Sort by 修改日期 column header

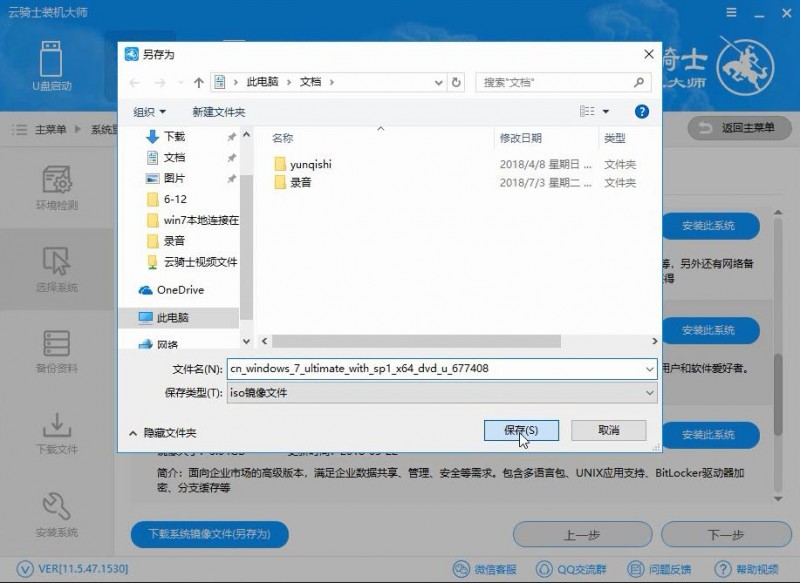520,138
